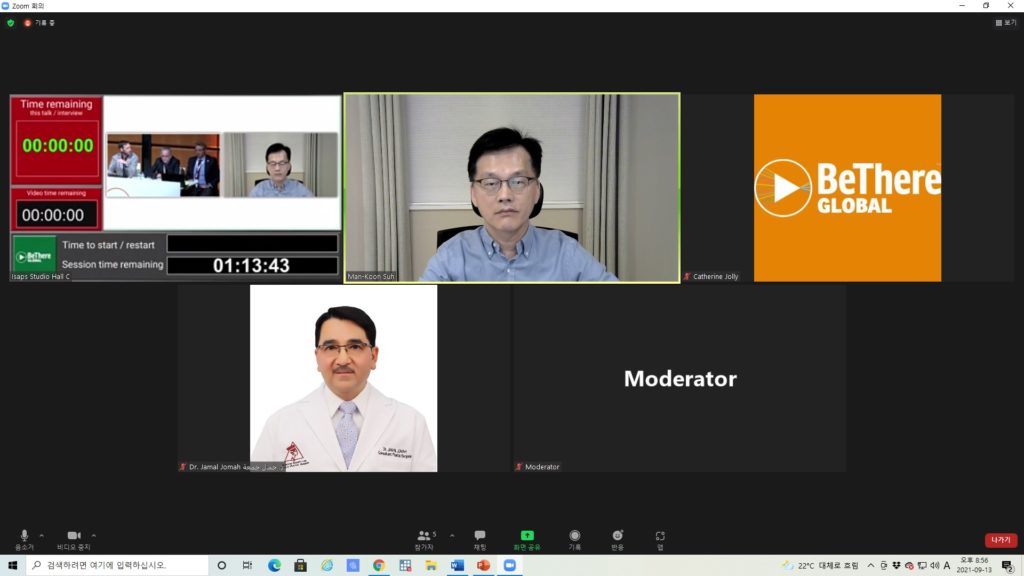Click the green encryption shield icon
Image resolution: width=1024 pixels, height=576 pixels.
pyautogui.click(x=11, y=22)
